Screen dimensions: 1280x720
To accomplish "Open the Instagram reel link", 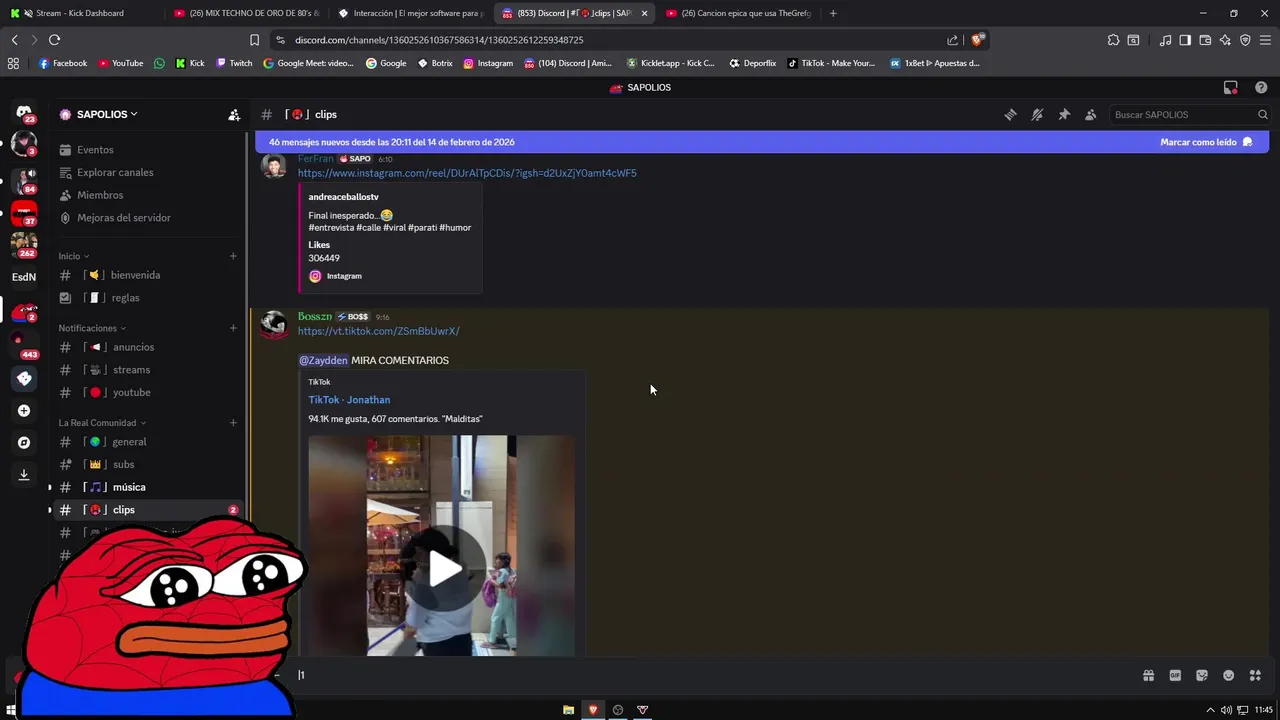I will (467, 173).
